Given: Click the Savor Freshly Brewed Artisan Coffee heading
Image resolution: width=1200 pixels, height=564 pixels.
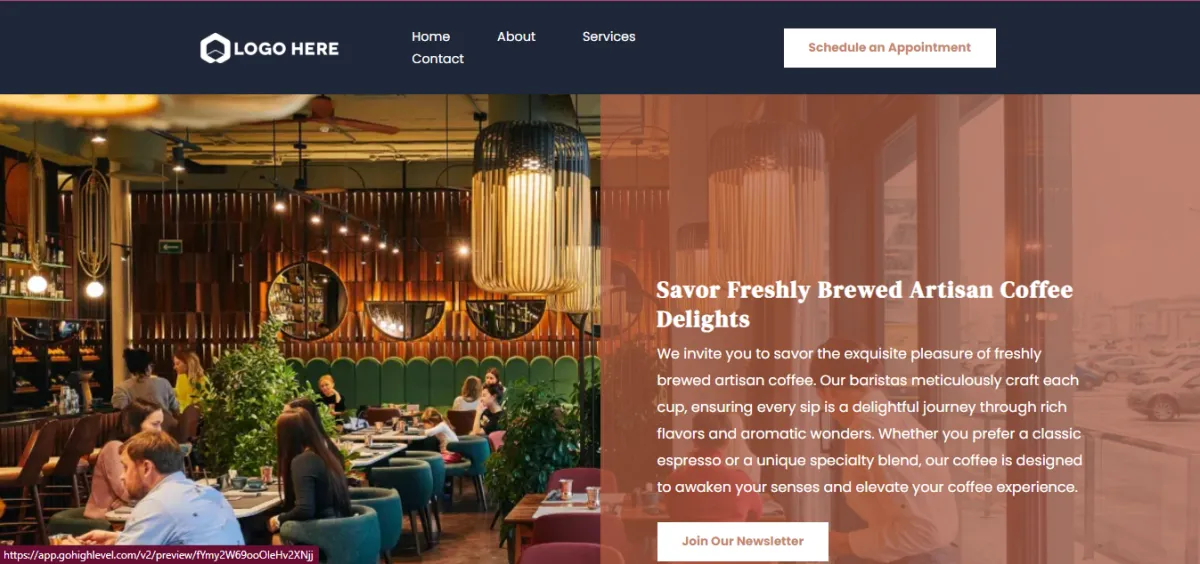Looking at the screenshot, I should pos(864,304).
